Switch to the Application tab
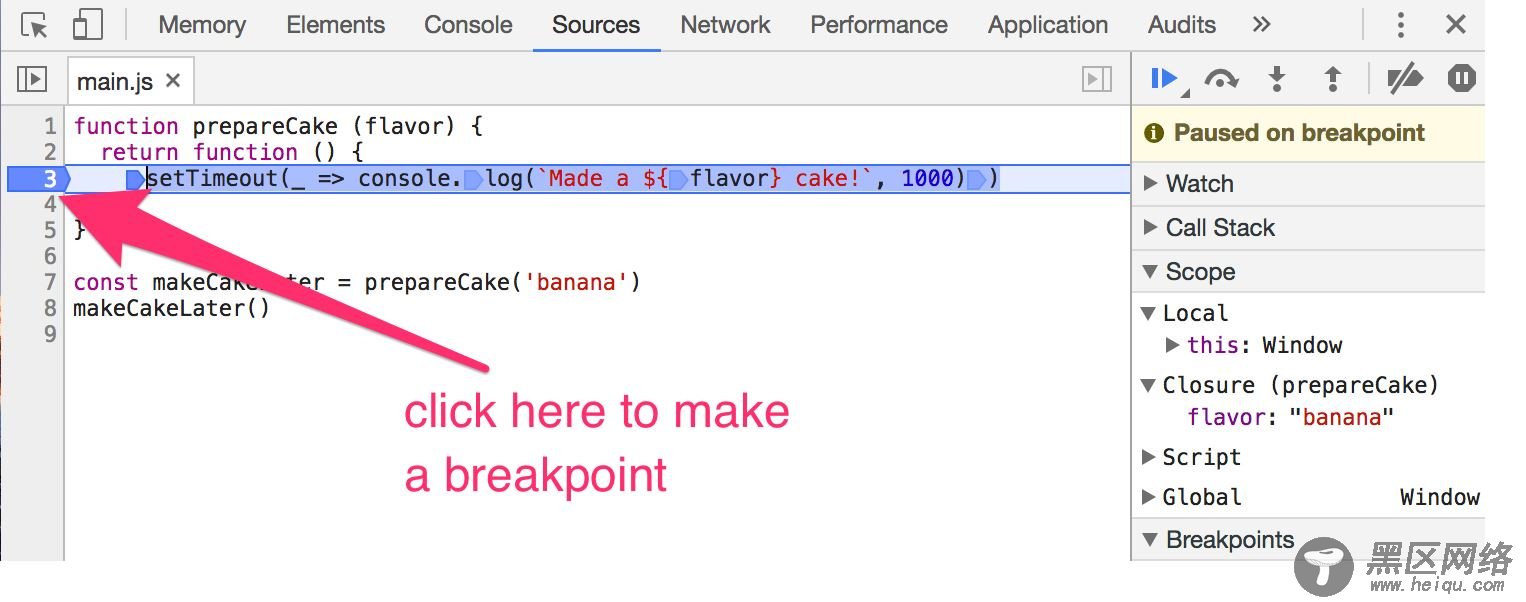The width and height of the screenshot is (1526, 602). click(1048, 25)
